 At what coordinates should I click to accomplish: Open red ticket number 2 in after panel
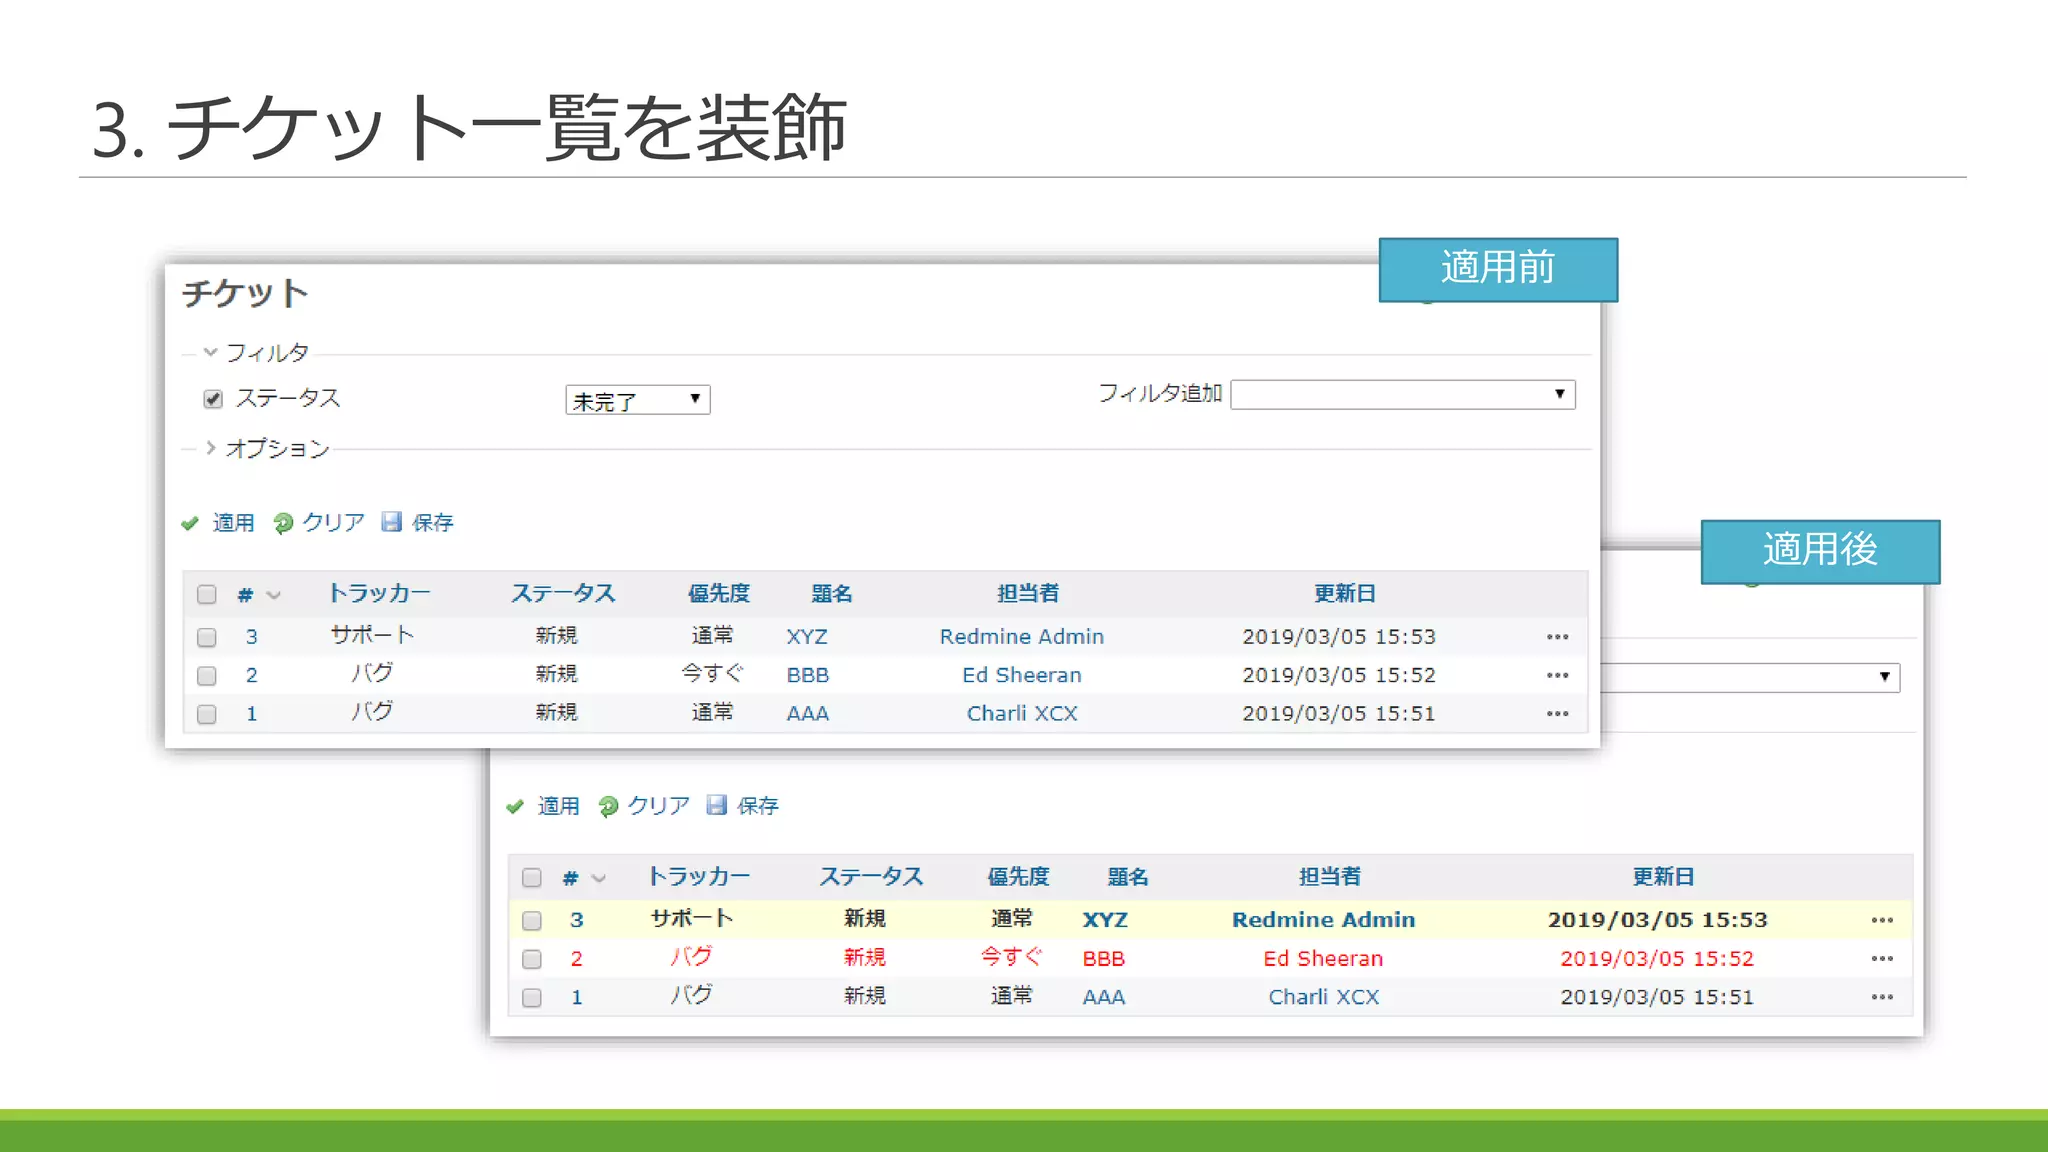[x=577, y=959]
